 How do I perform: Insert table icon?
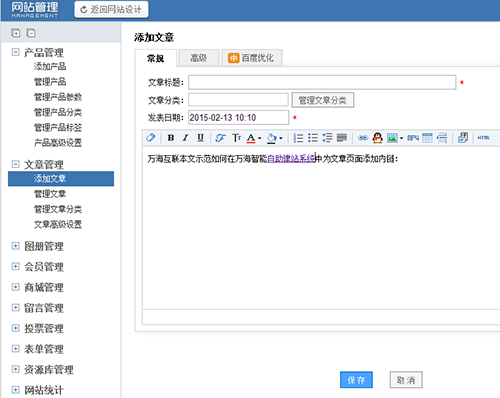(427, 138)
